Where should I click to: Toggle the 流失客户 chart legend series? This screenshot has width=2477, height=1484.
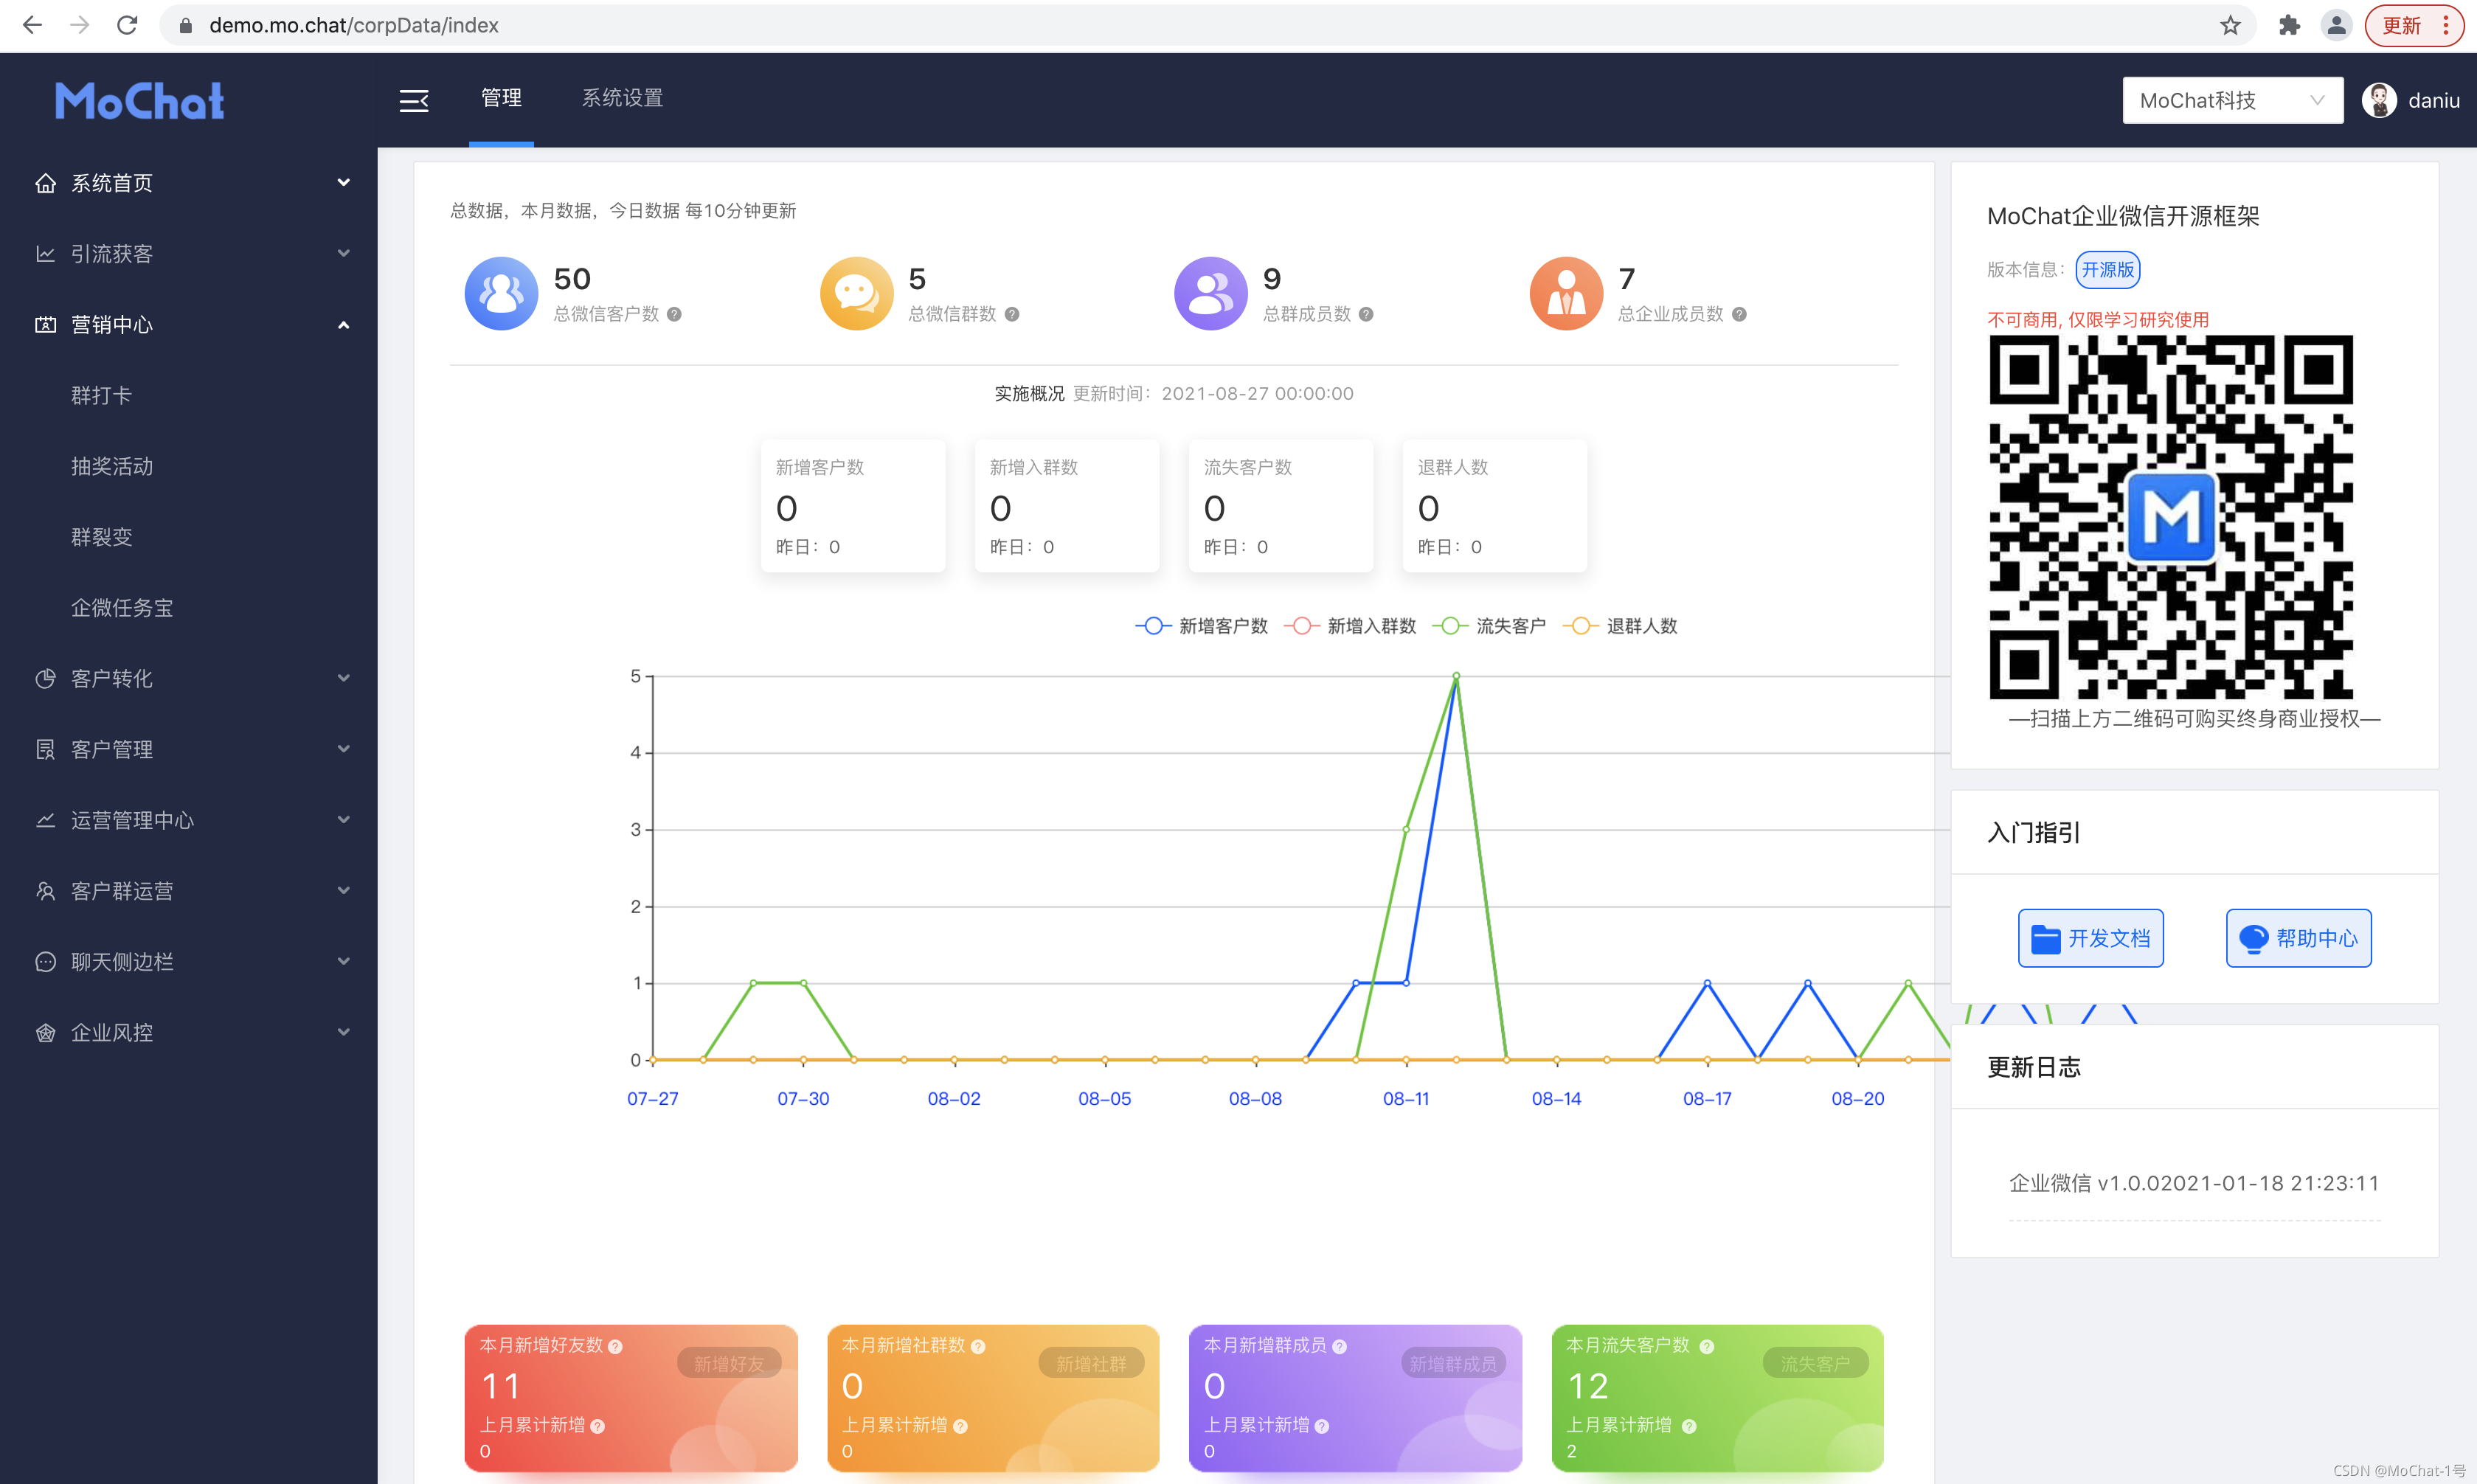(1489, 626)
